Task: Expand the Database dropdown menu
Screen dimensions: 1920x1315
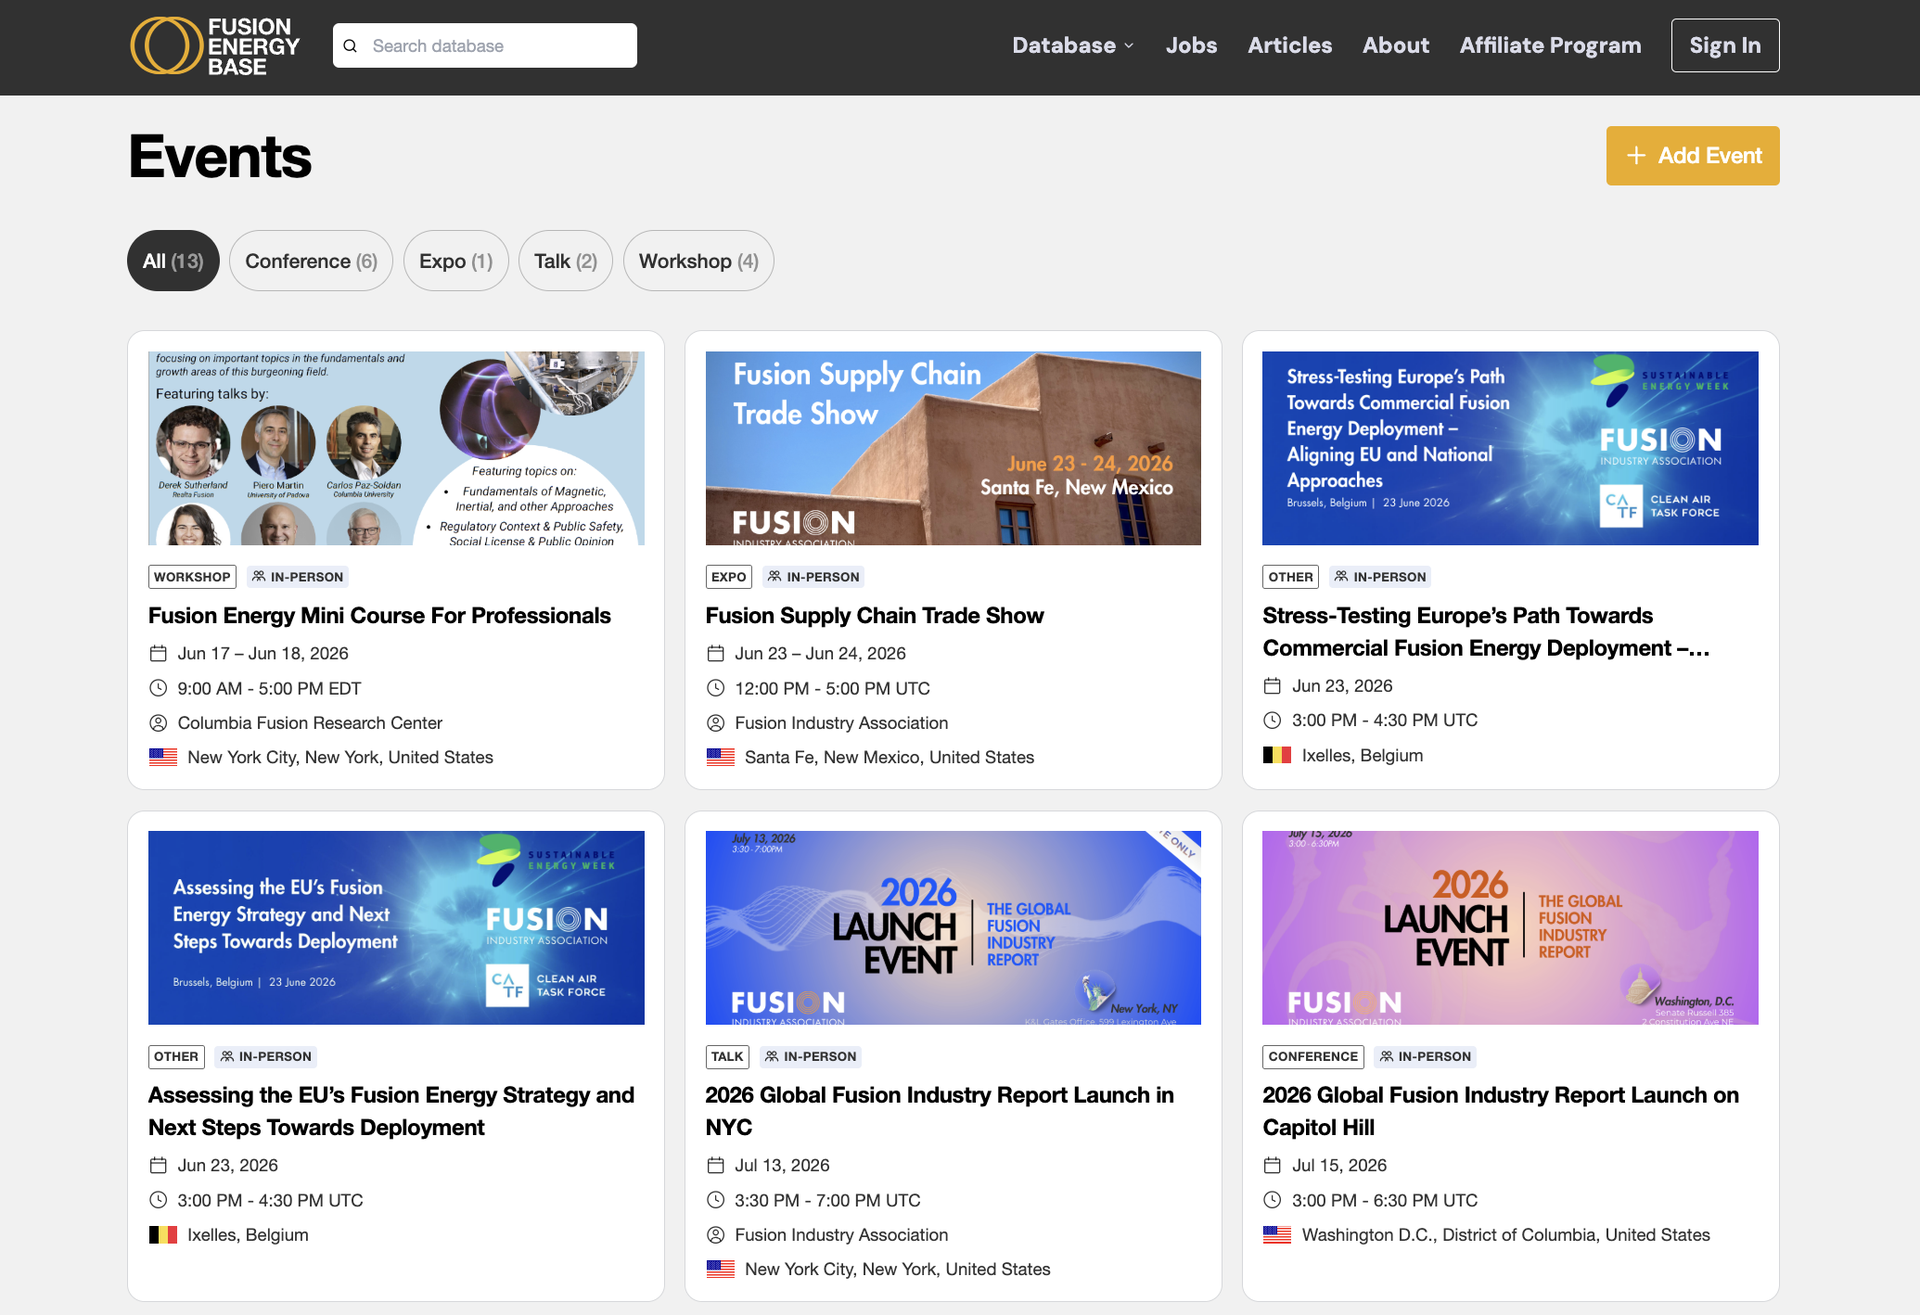Action: click(x=1073, y=46)
